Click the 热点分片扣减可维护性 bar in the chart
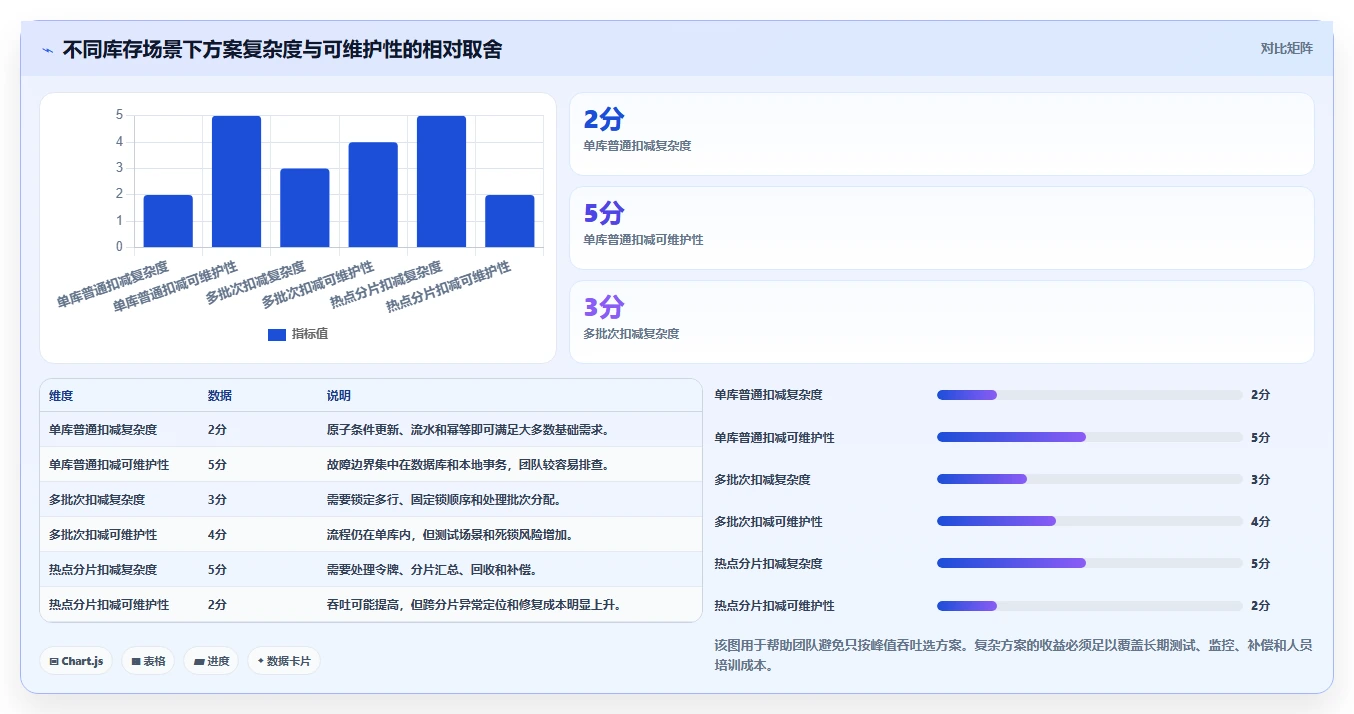Image resolution: width=1354 pixels, height=714 pixels. point(510,221)
